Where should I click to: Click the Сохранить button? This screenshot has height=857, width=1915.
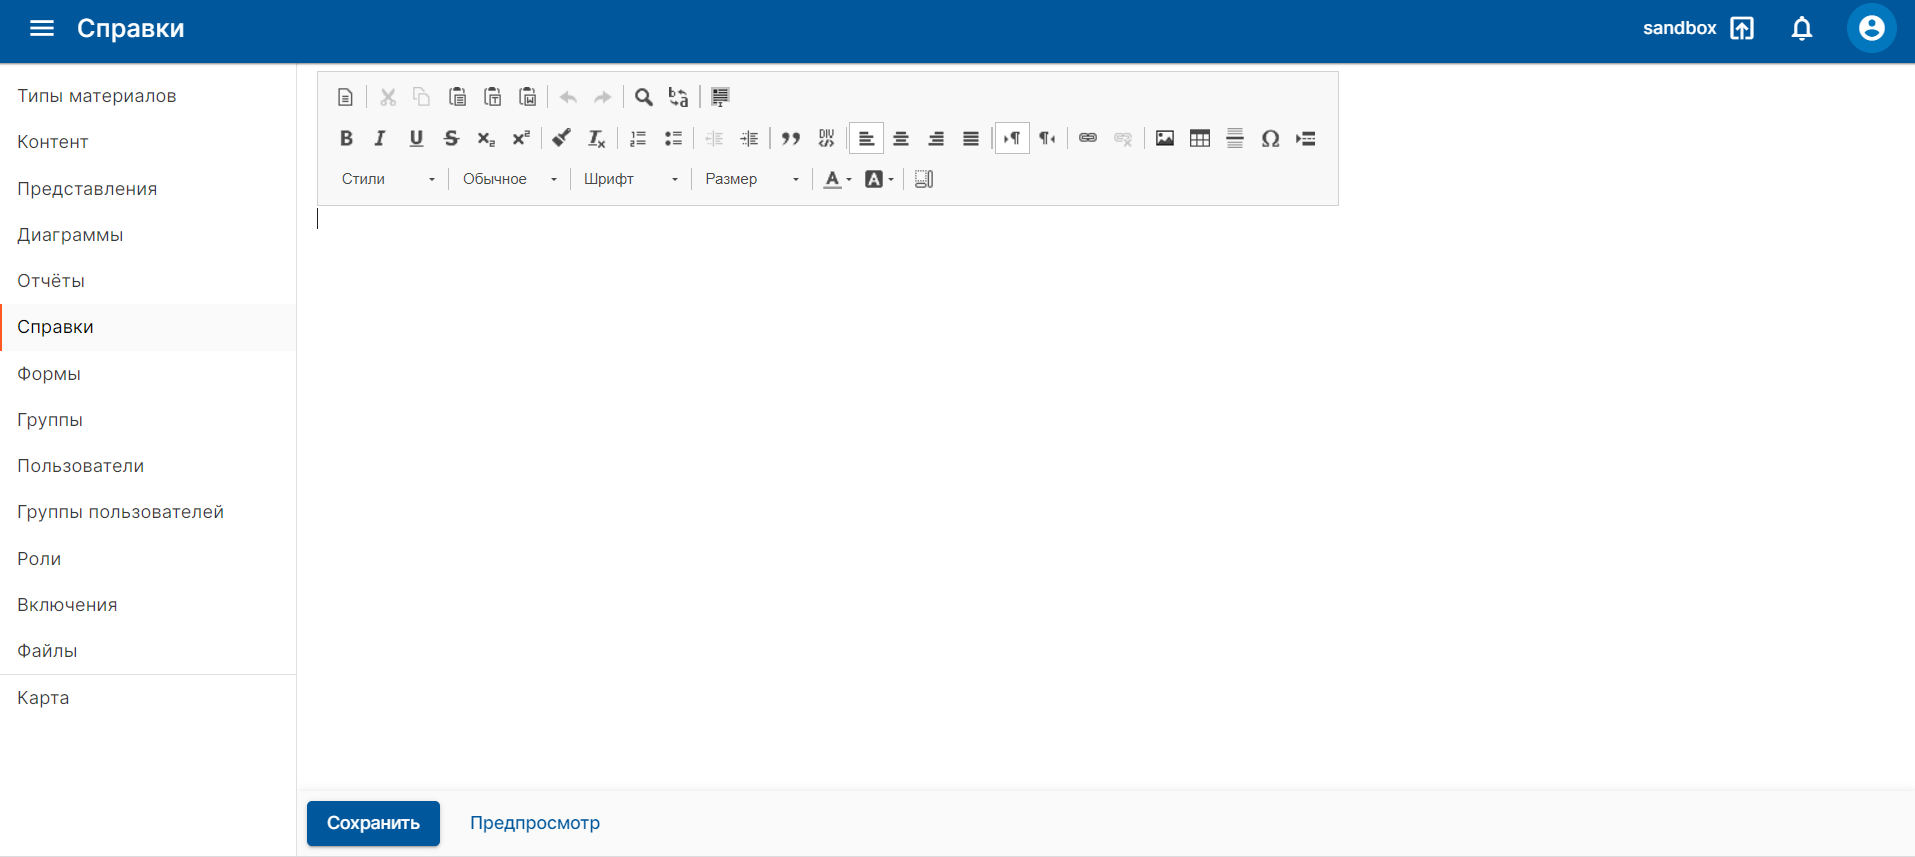[x=373, y=823]
